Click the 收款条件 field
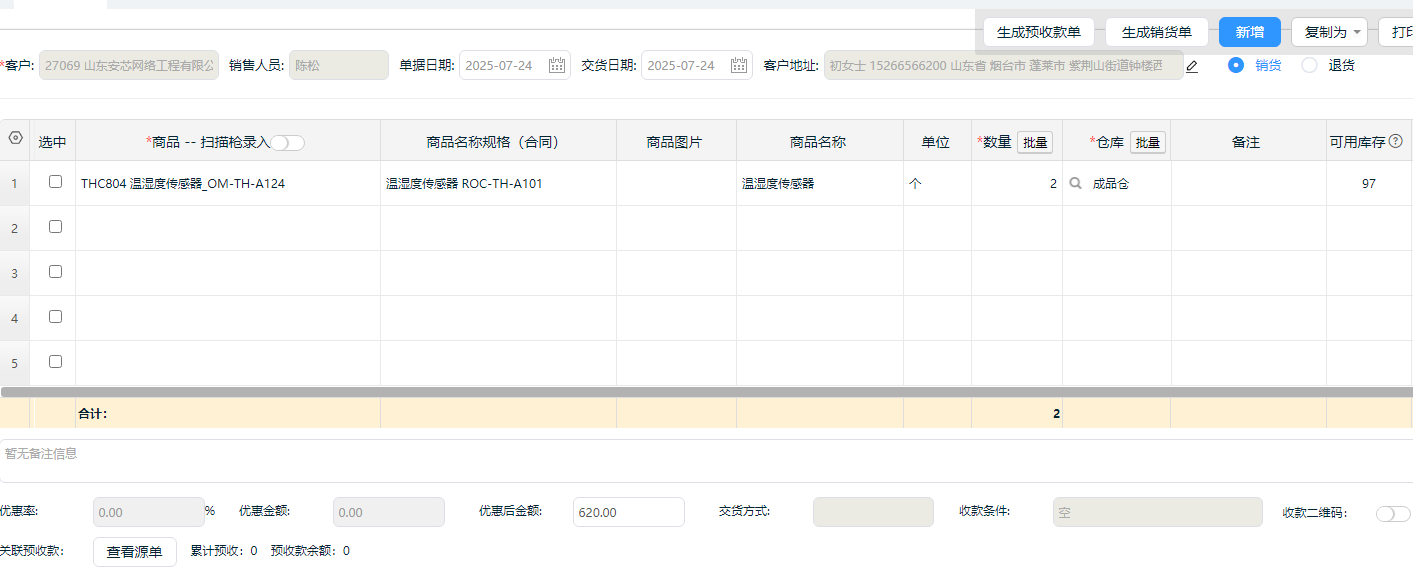 1157,512
